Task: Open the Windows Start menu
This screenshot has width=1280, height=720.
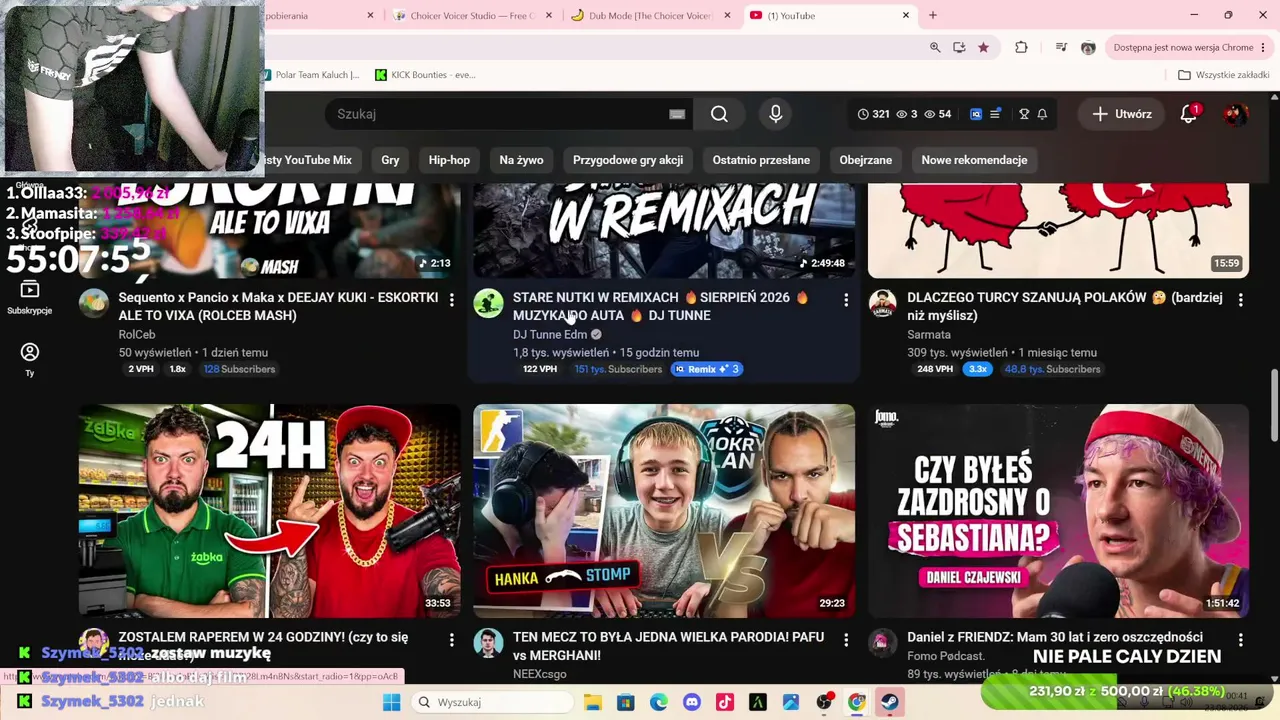Action: [x=391, y=702]
